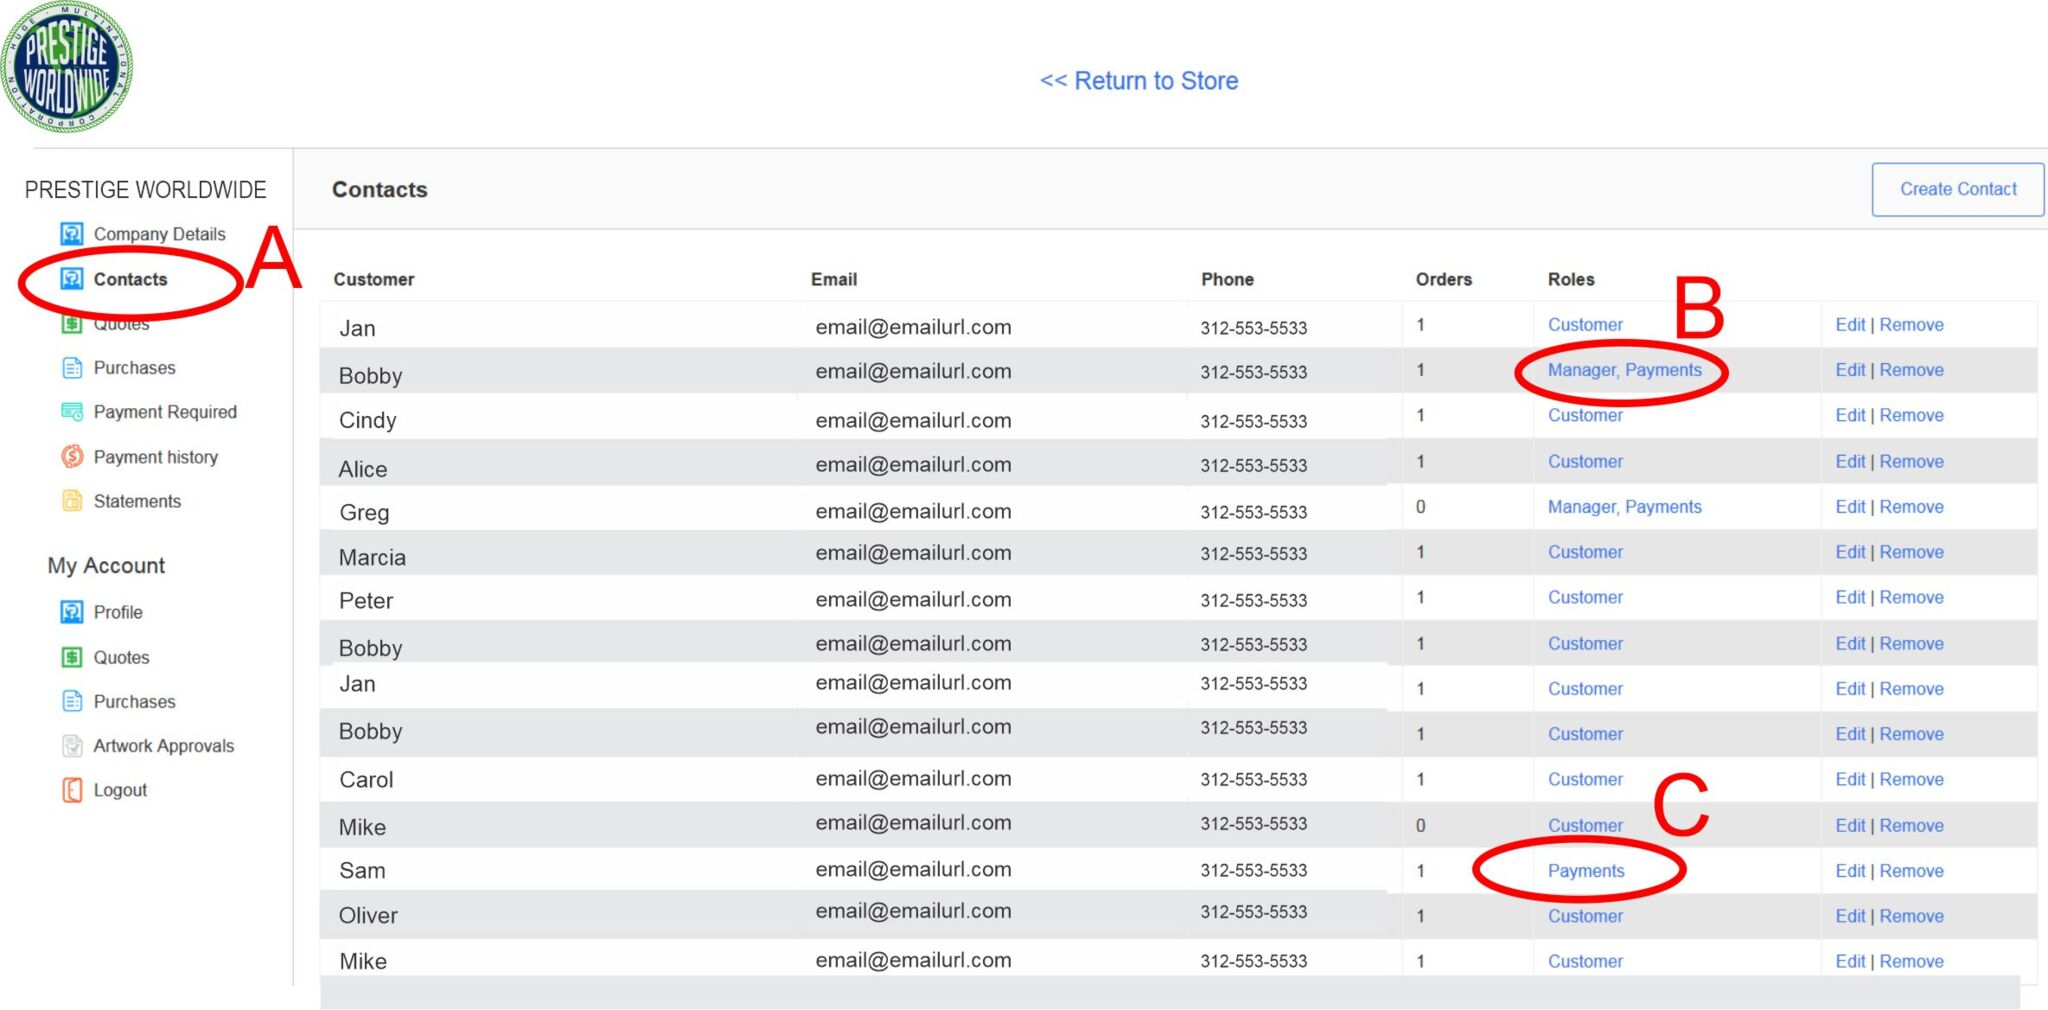Click the Prestige Worldwide logo
The image size is (2048, 1010).
pyautogui.click(x=66, y=68)
